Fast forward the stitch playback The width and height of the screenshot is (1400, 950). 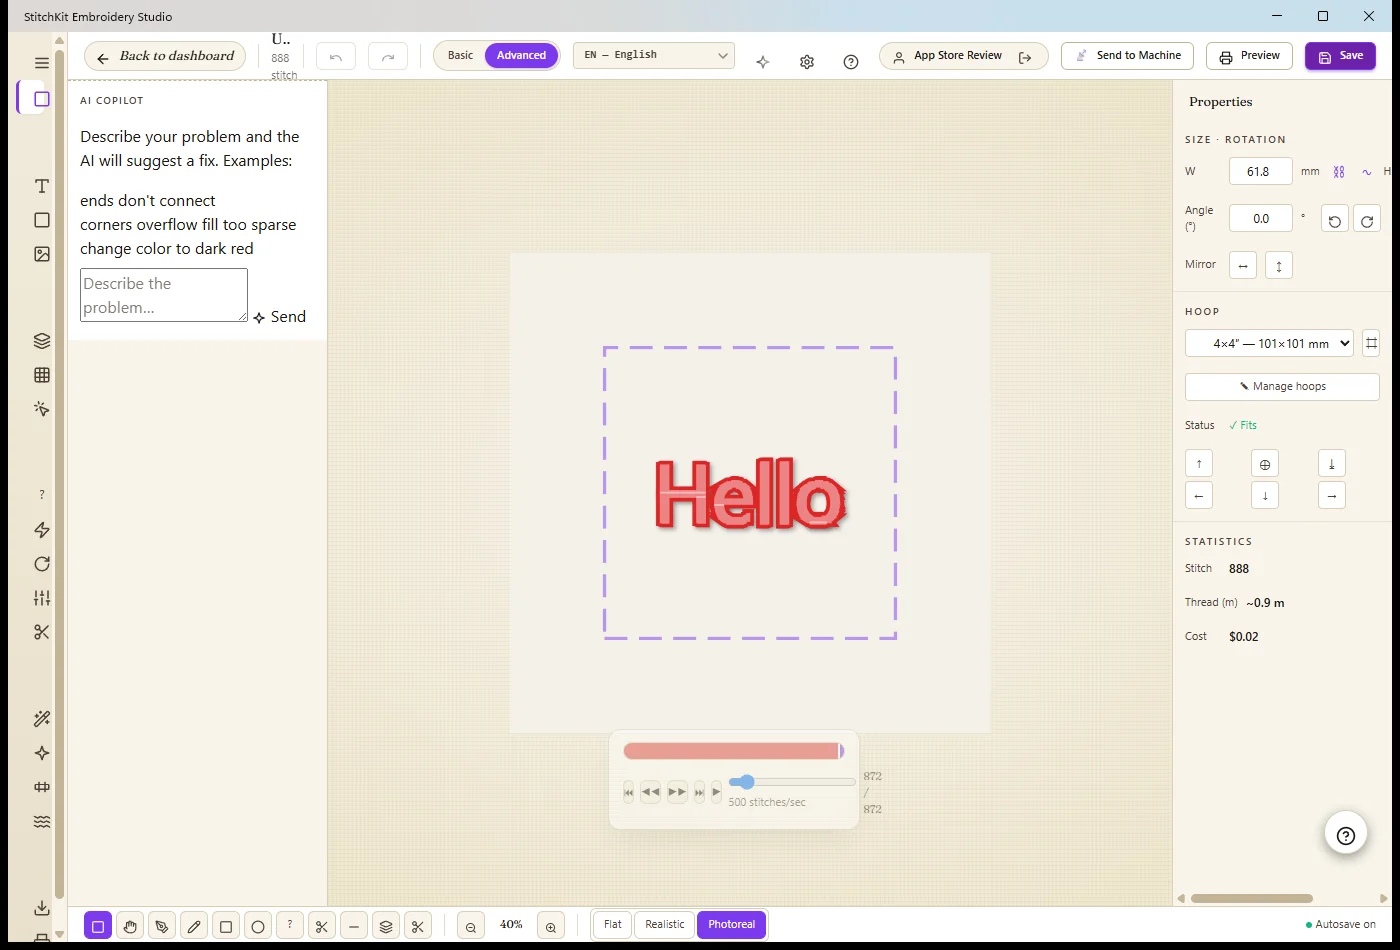[677, 792]
